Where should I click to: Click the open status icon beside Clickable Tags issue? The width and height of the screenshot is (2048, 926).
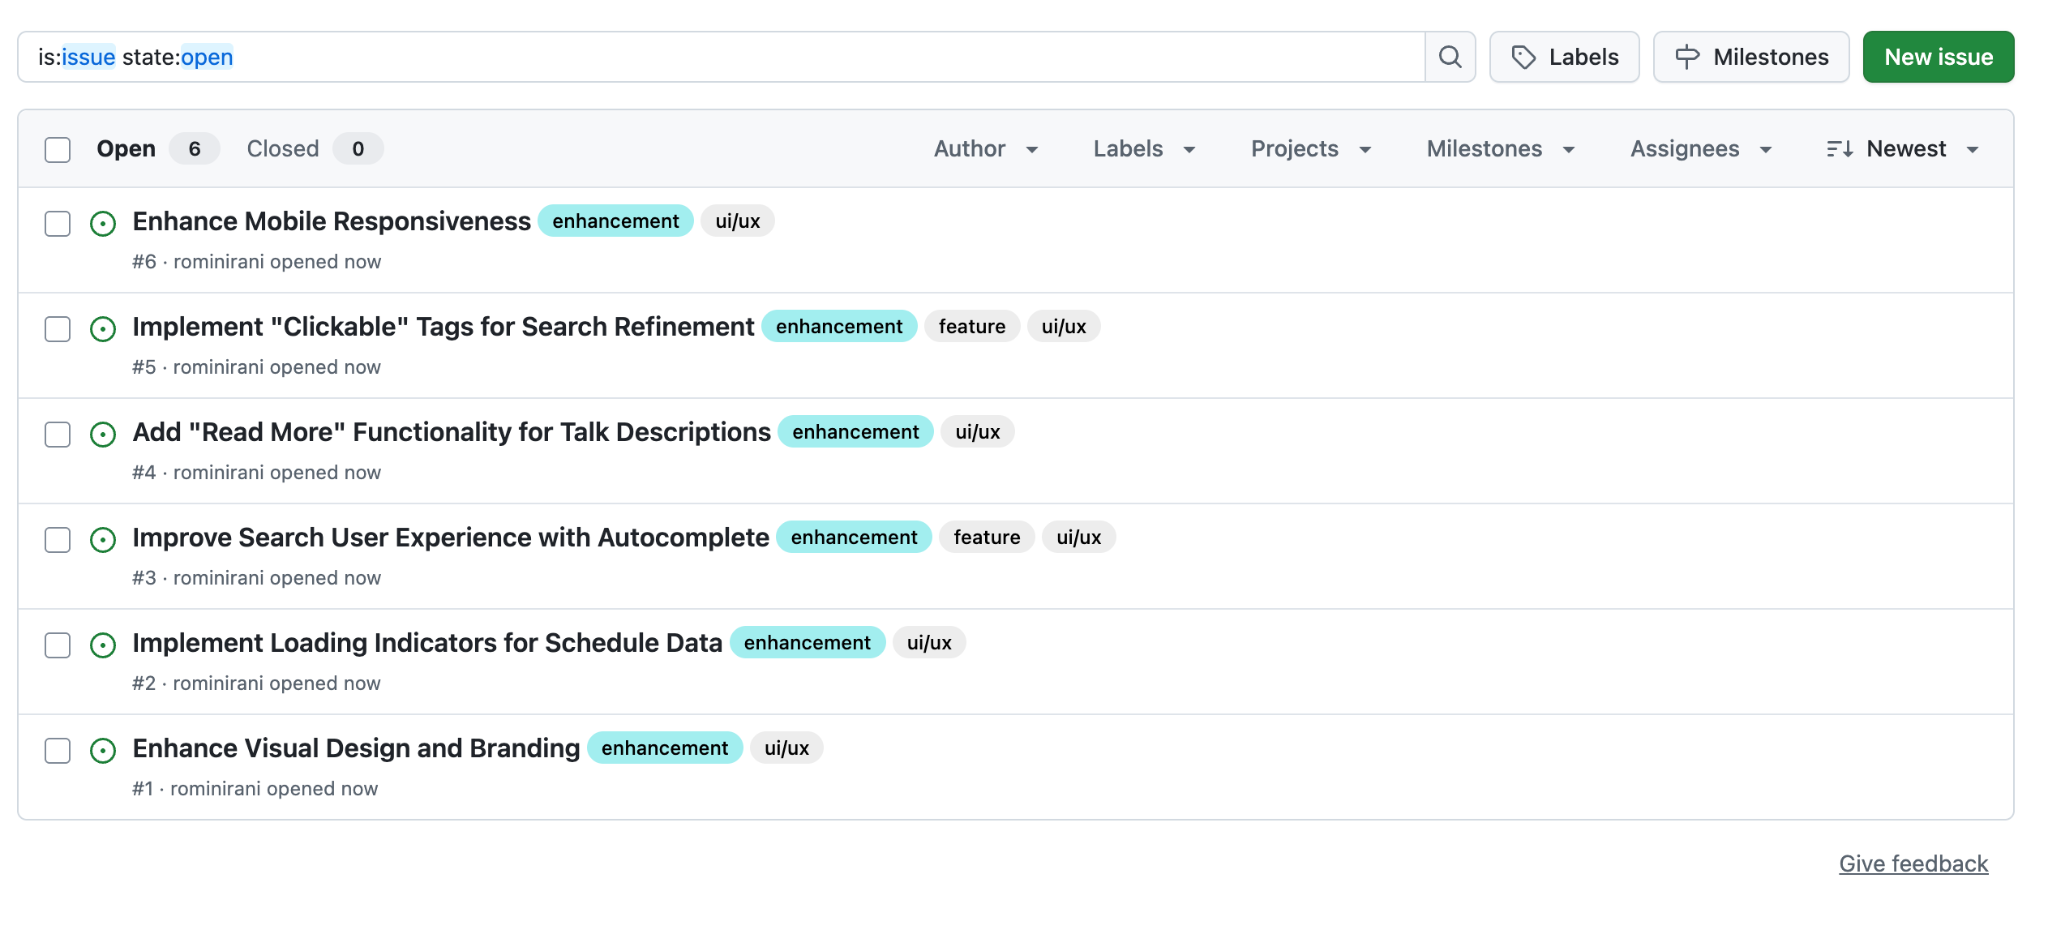(103, 329)
